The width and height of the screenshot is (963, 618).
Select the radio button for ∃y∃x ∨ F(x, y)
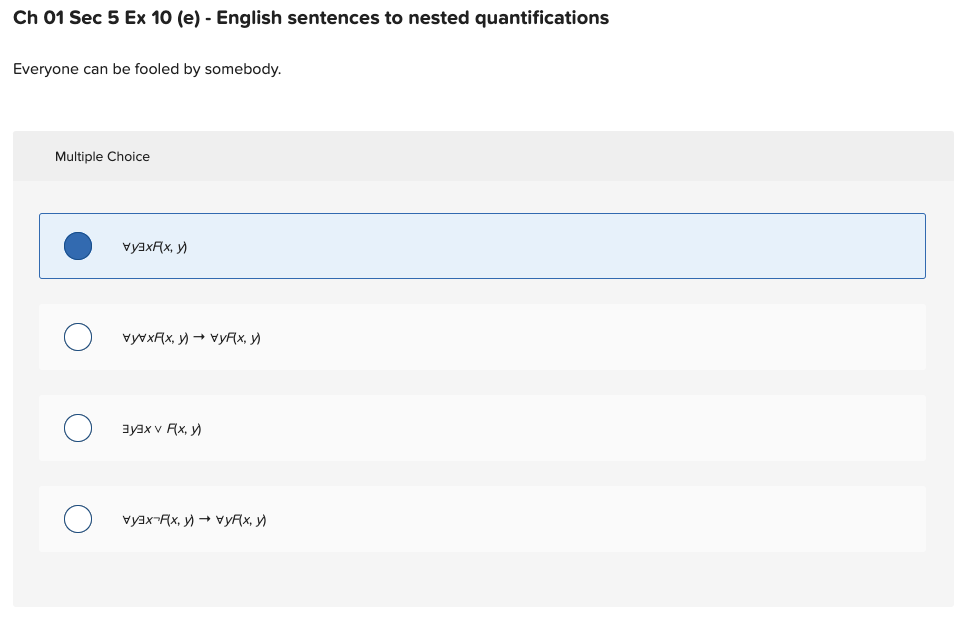(x=77, y=427)
